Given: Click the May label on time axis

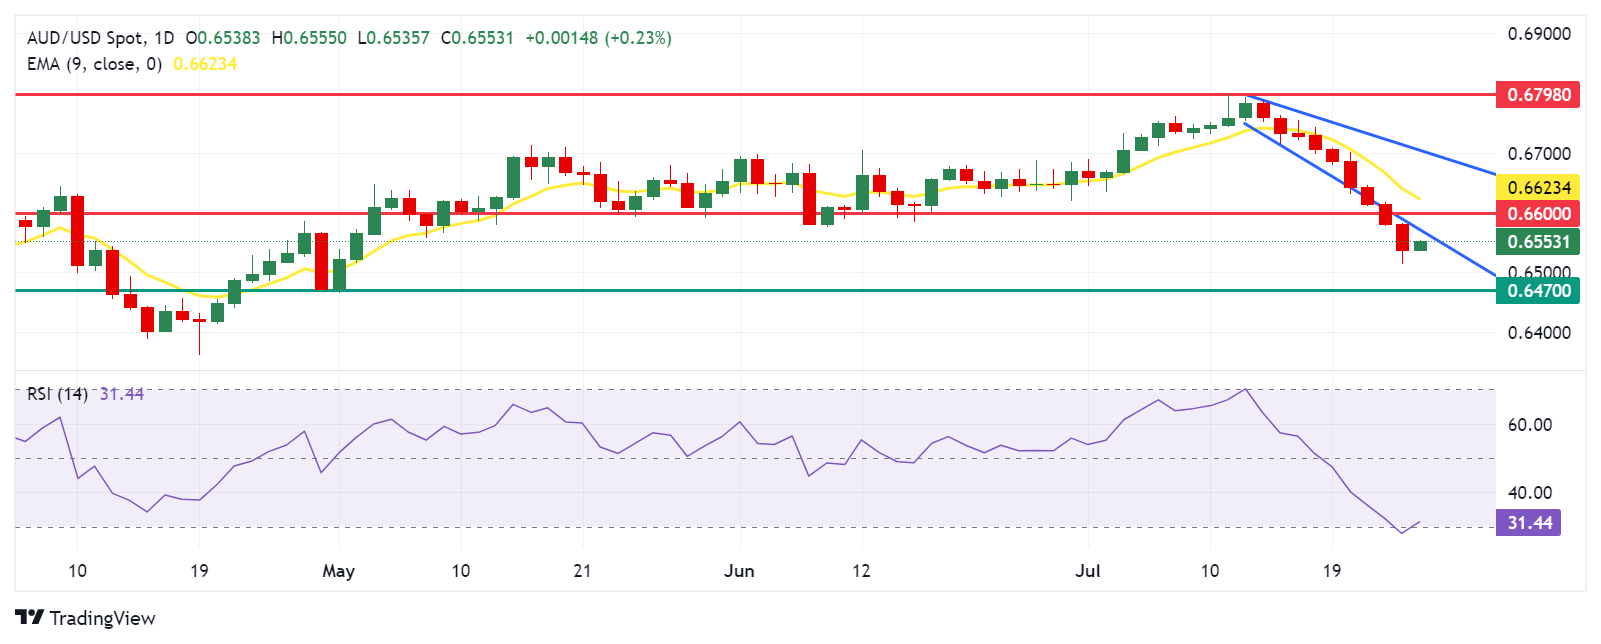Looking at the screenshot, I should 338,571.
